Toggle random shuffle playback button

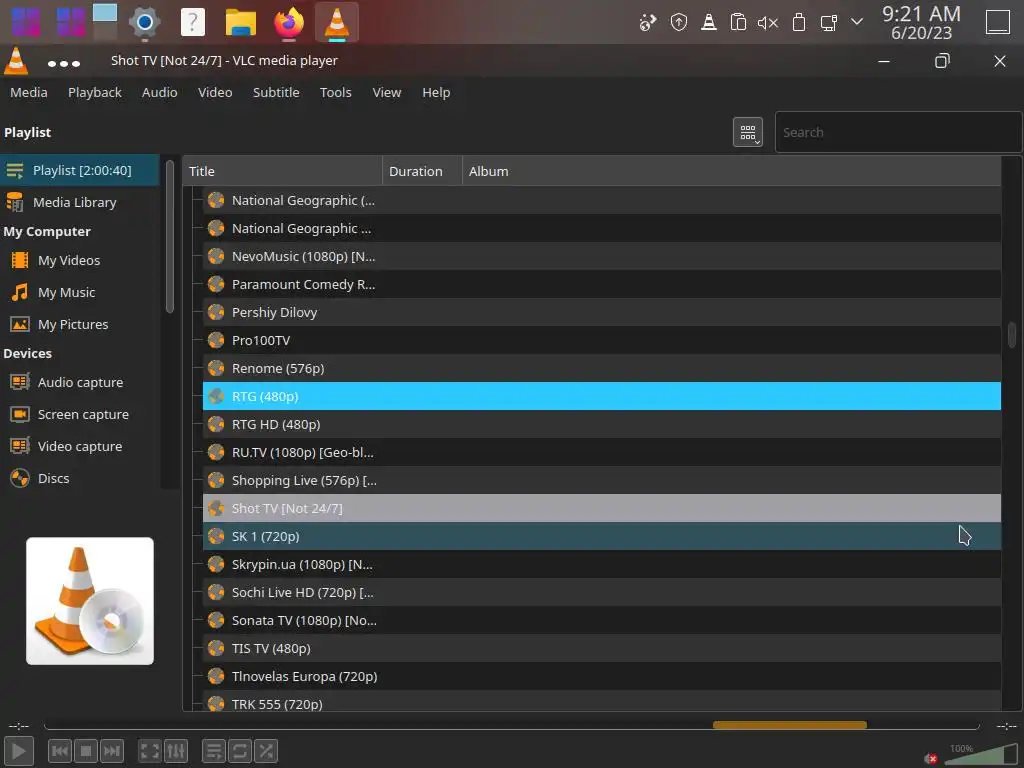pos(266,751)
